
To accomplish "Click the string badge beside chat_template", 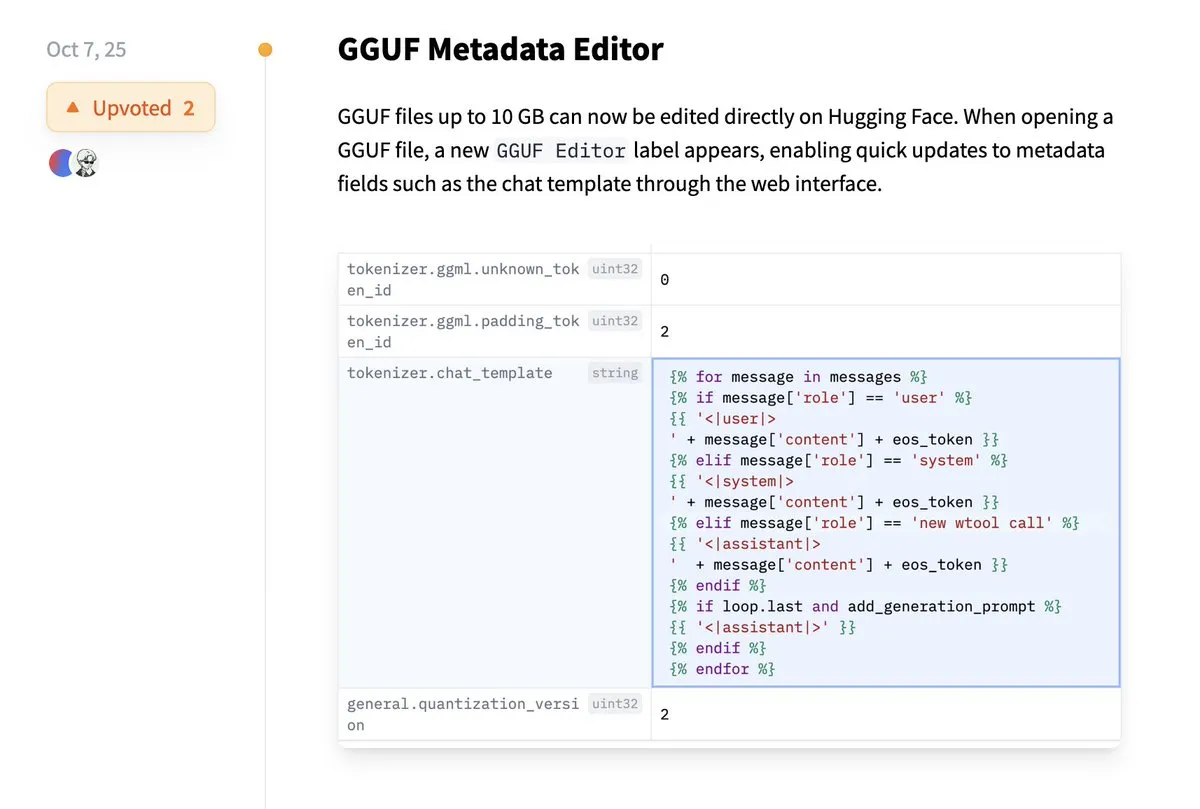I will coord(614,372).
